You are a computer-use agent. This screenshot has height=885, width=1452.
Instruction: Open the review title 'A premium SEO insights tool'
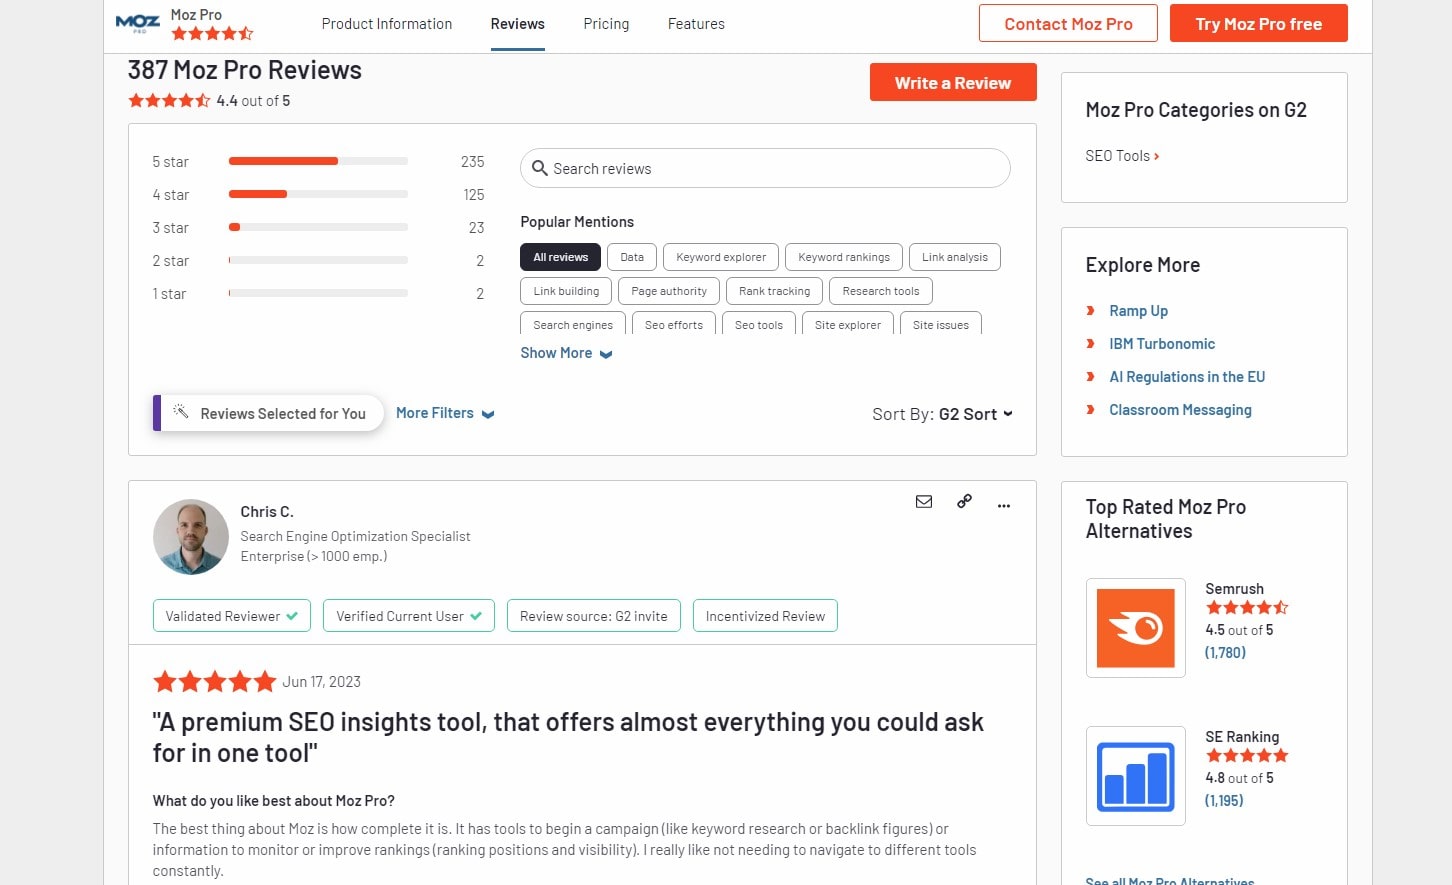click(x=568, y=737)
